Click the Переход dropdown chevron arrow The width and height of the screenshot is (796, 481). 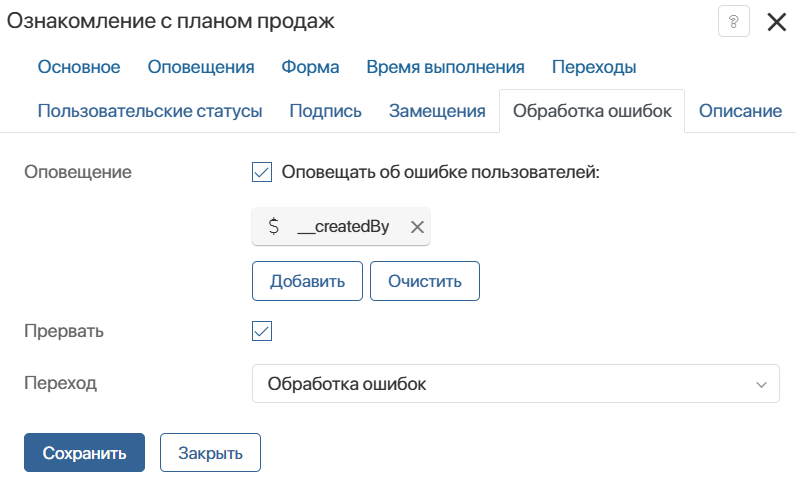point(761,384)
